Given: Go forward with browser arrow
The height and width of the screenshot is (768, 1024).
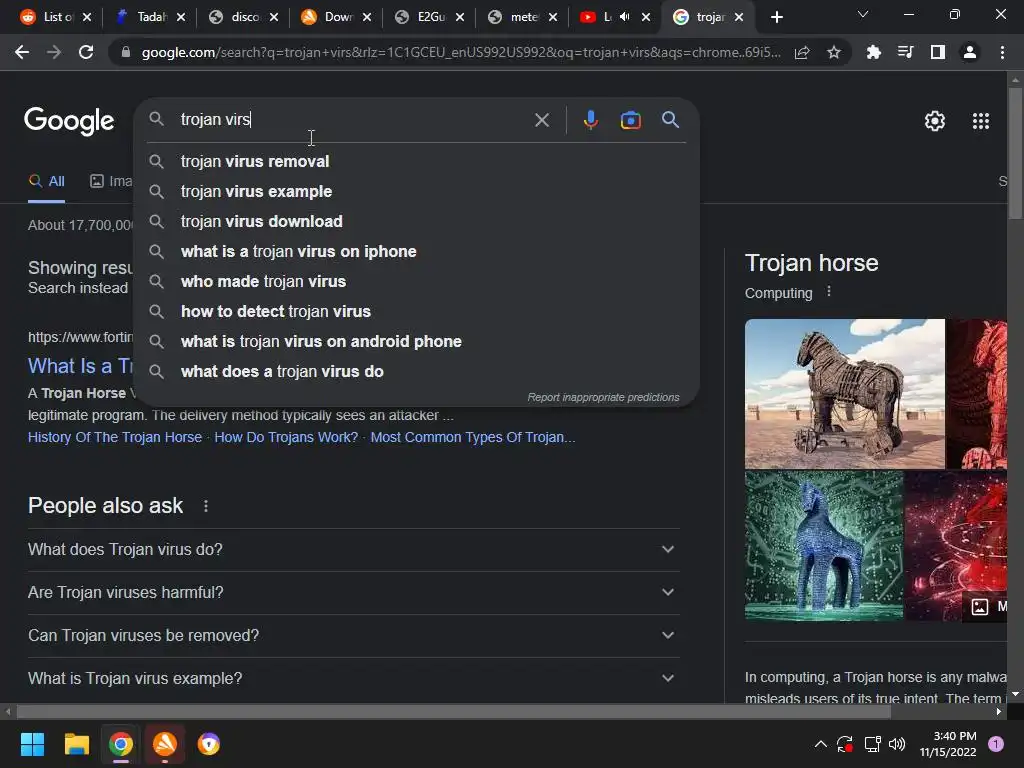Looking at the screenshot, I should coord(54,52).
